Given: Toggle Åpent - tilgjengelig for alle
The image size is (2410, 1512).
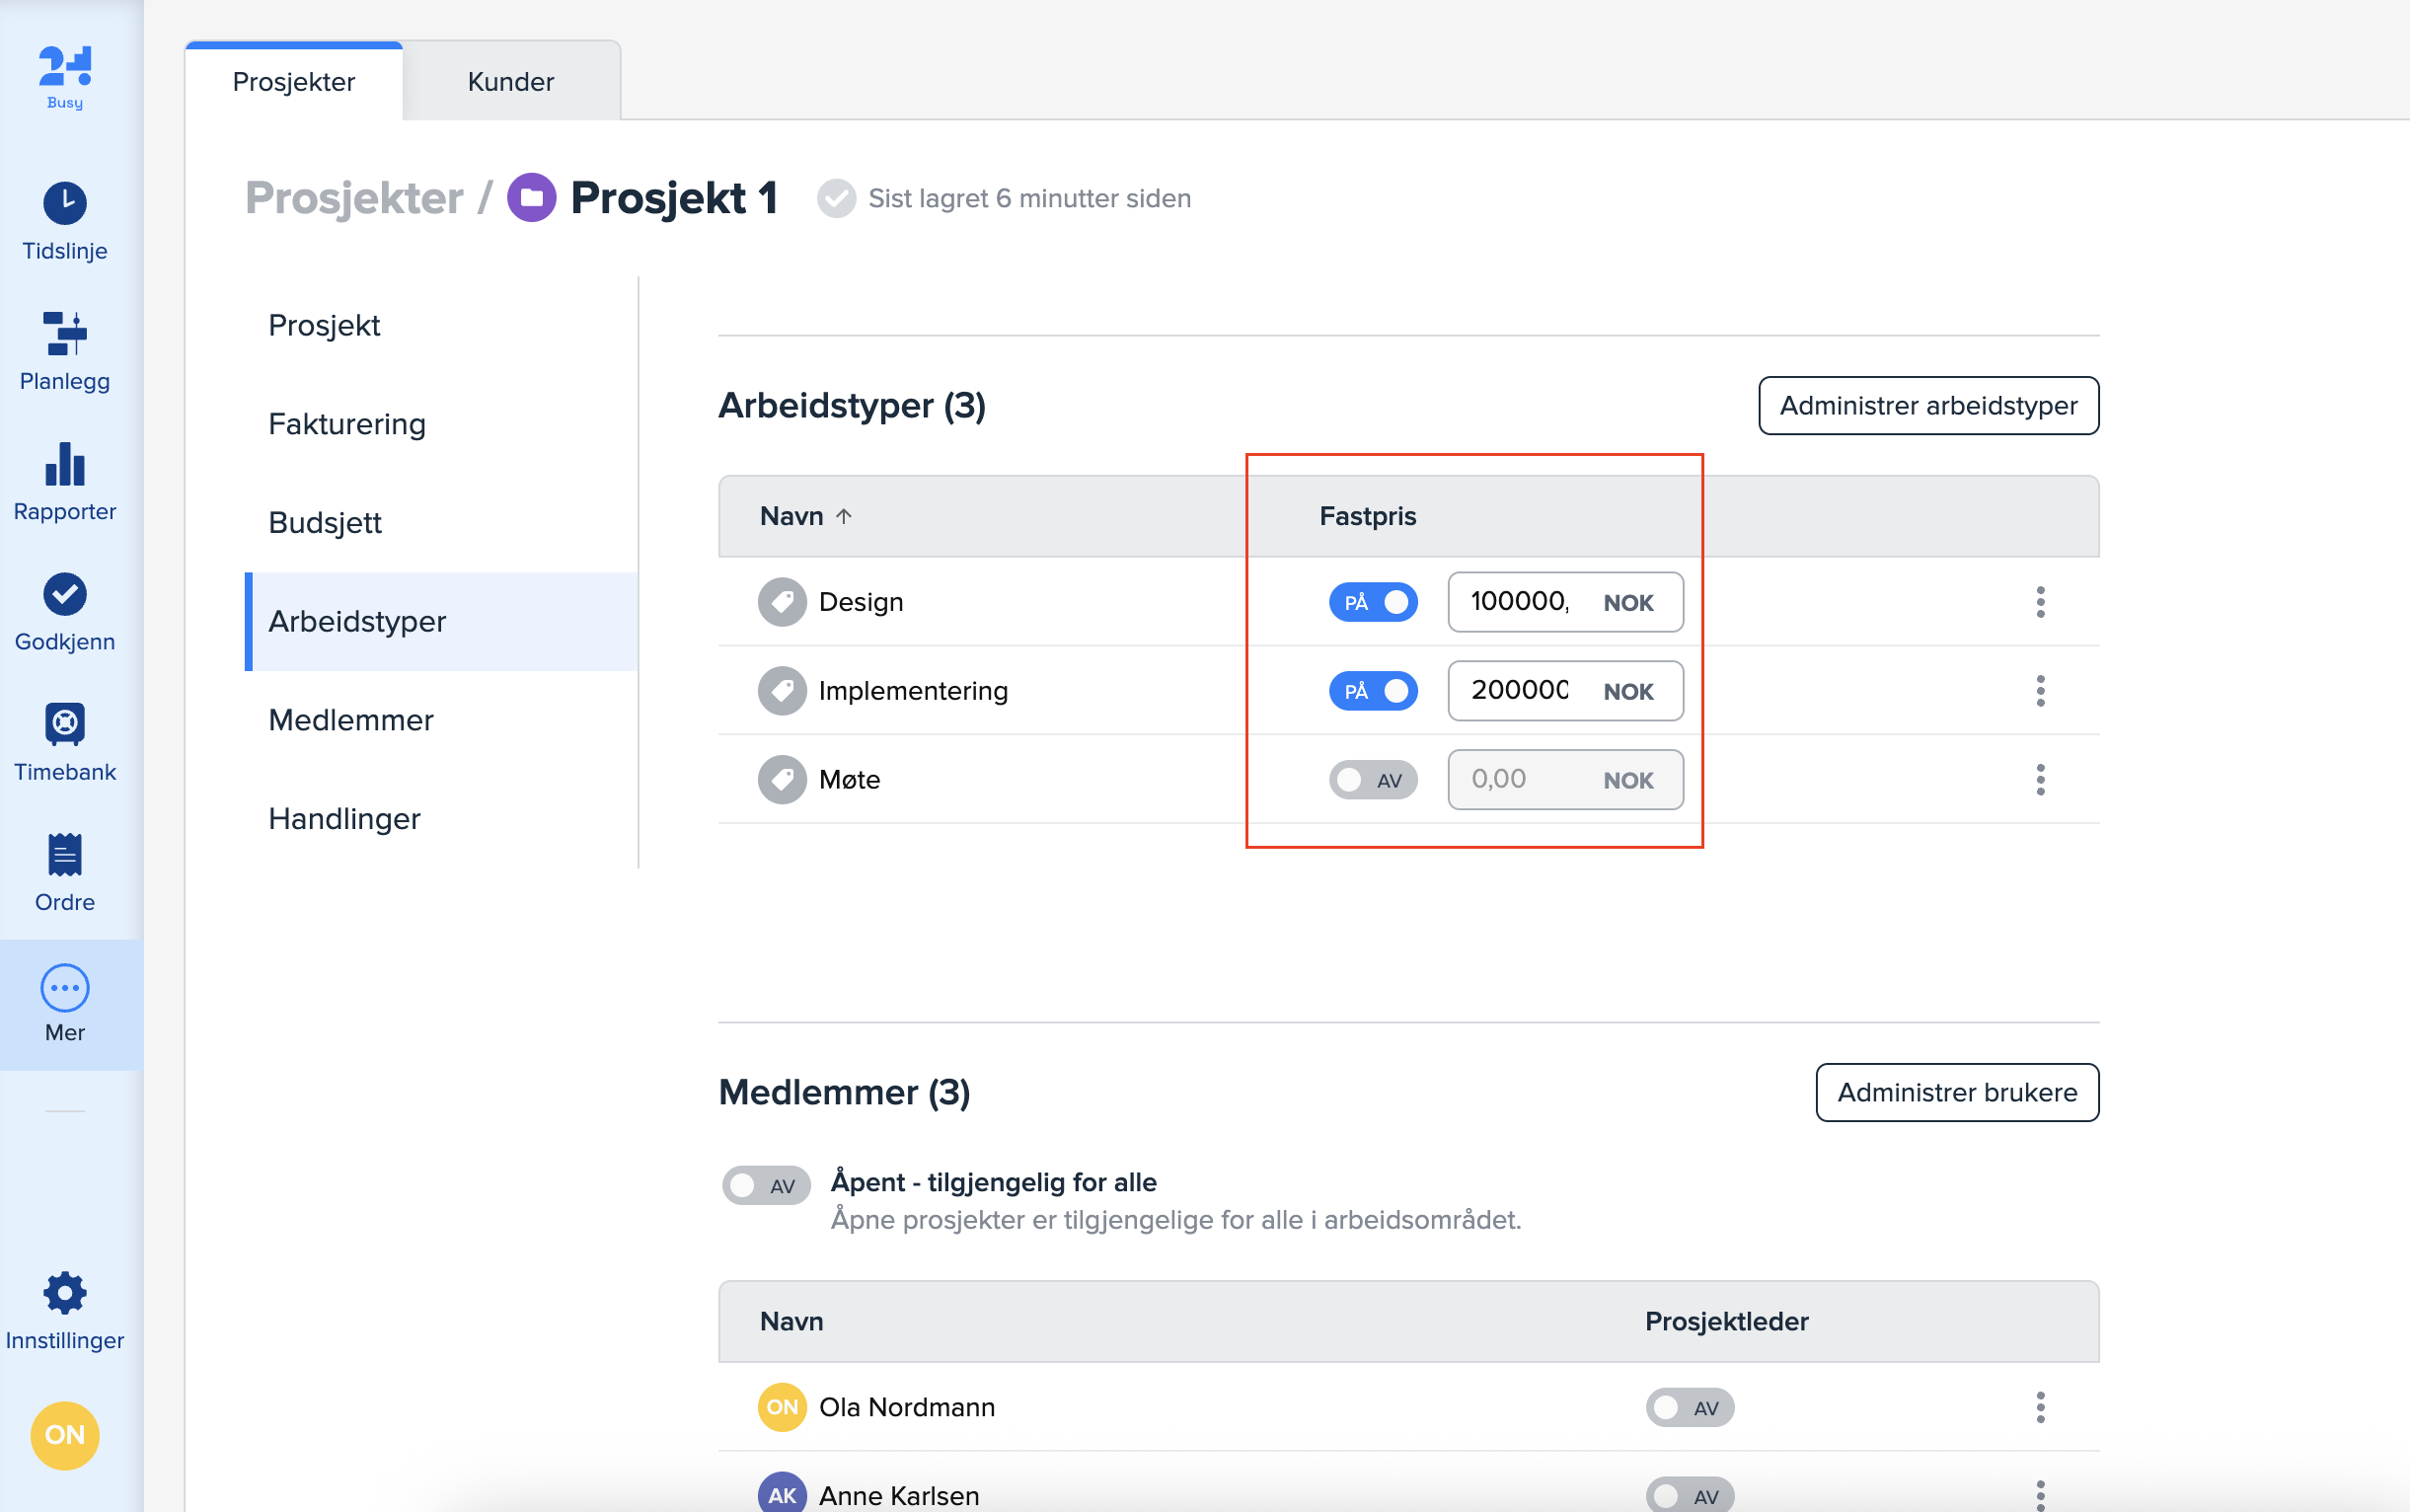Looking at the screenshot, I should point(766,1186).
